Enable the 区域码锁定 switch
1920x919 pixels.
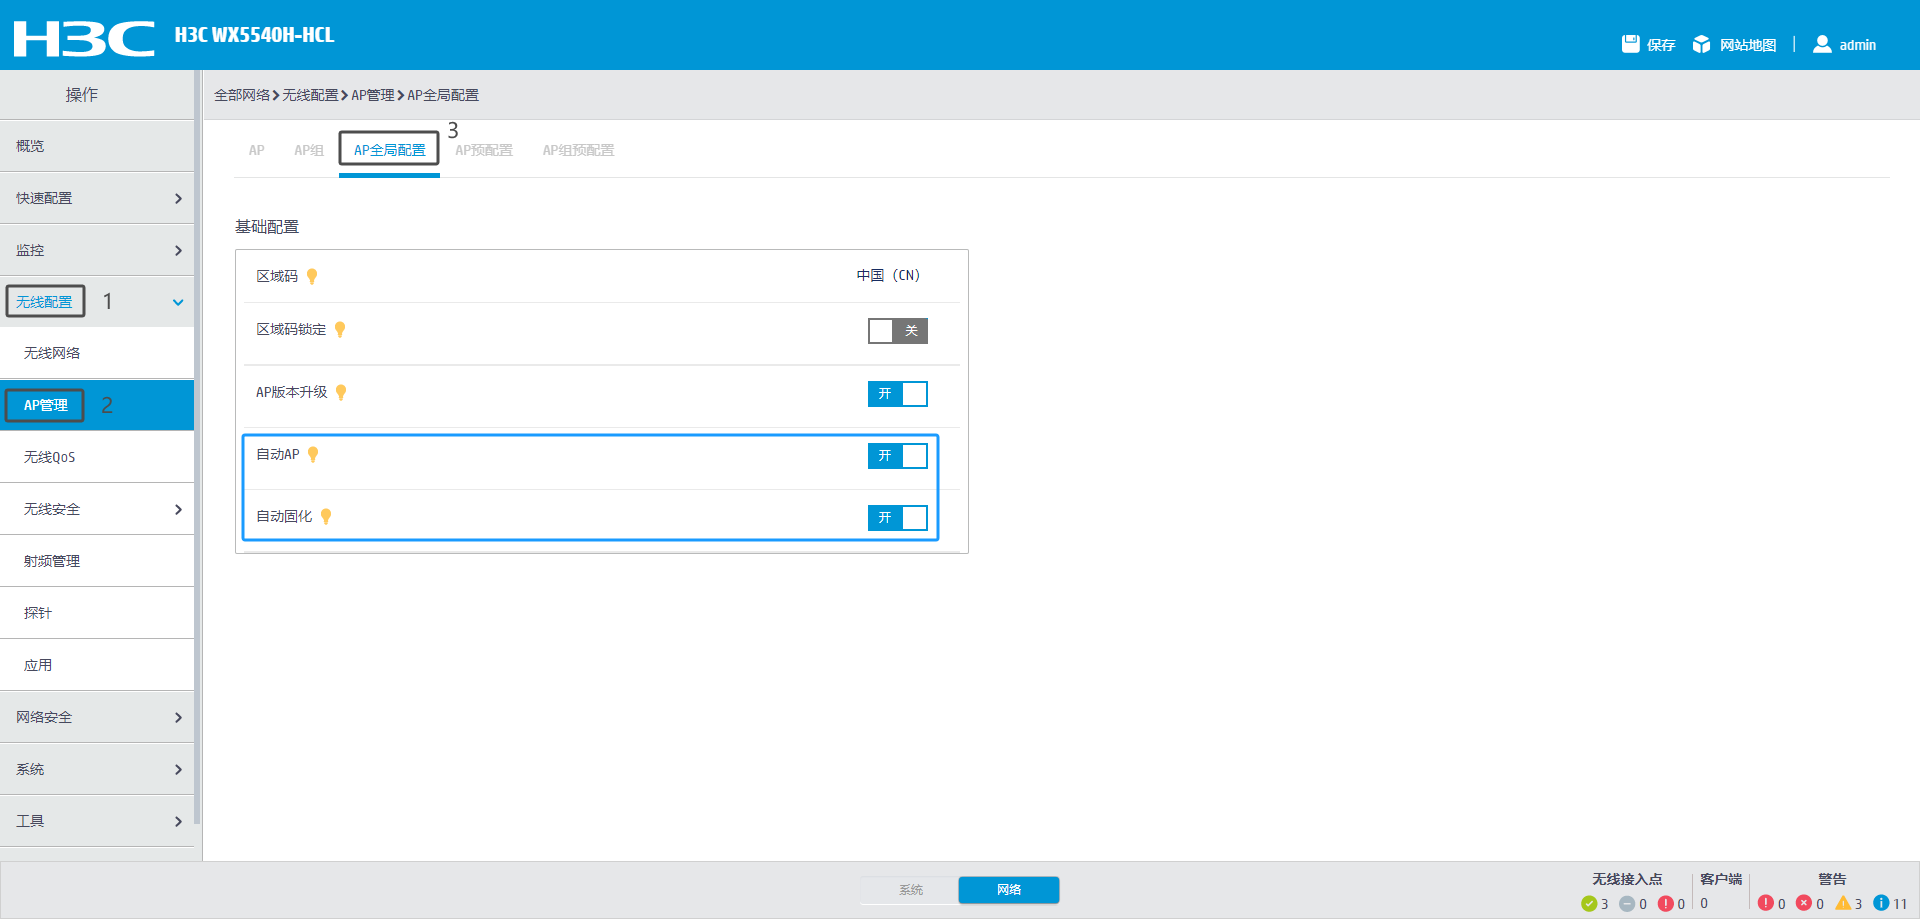(897, 331)
